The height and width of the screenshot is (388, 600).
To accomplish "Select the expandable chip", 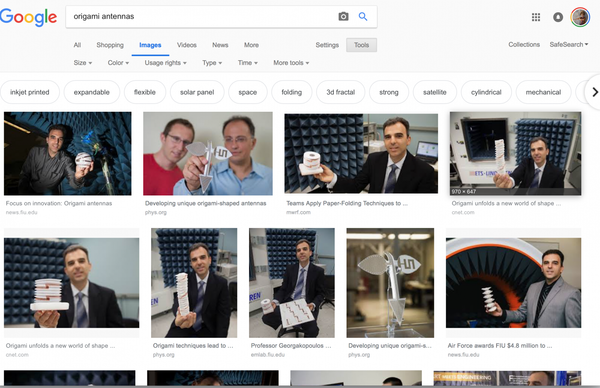I will (x=91, y=92).
